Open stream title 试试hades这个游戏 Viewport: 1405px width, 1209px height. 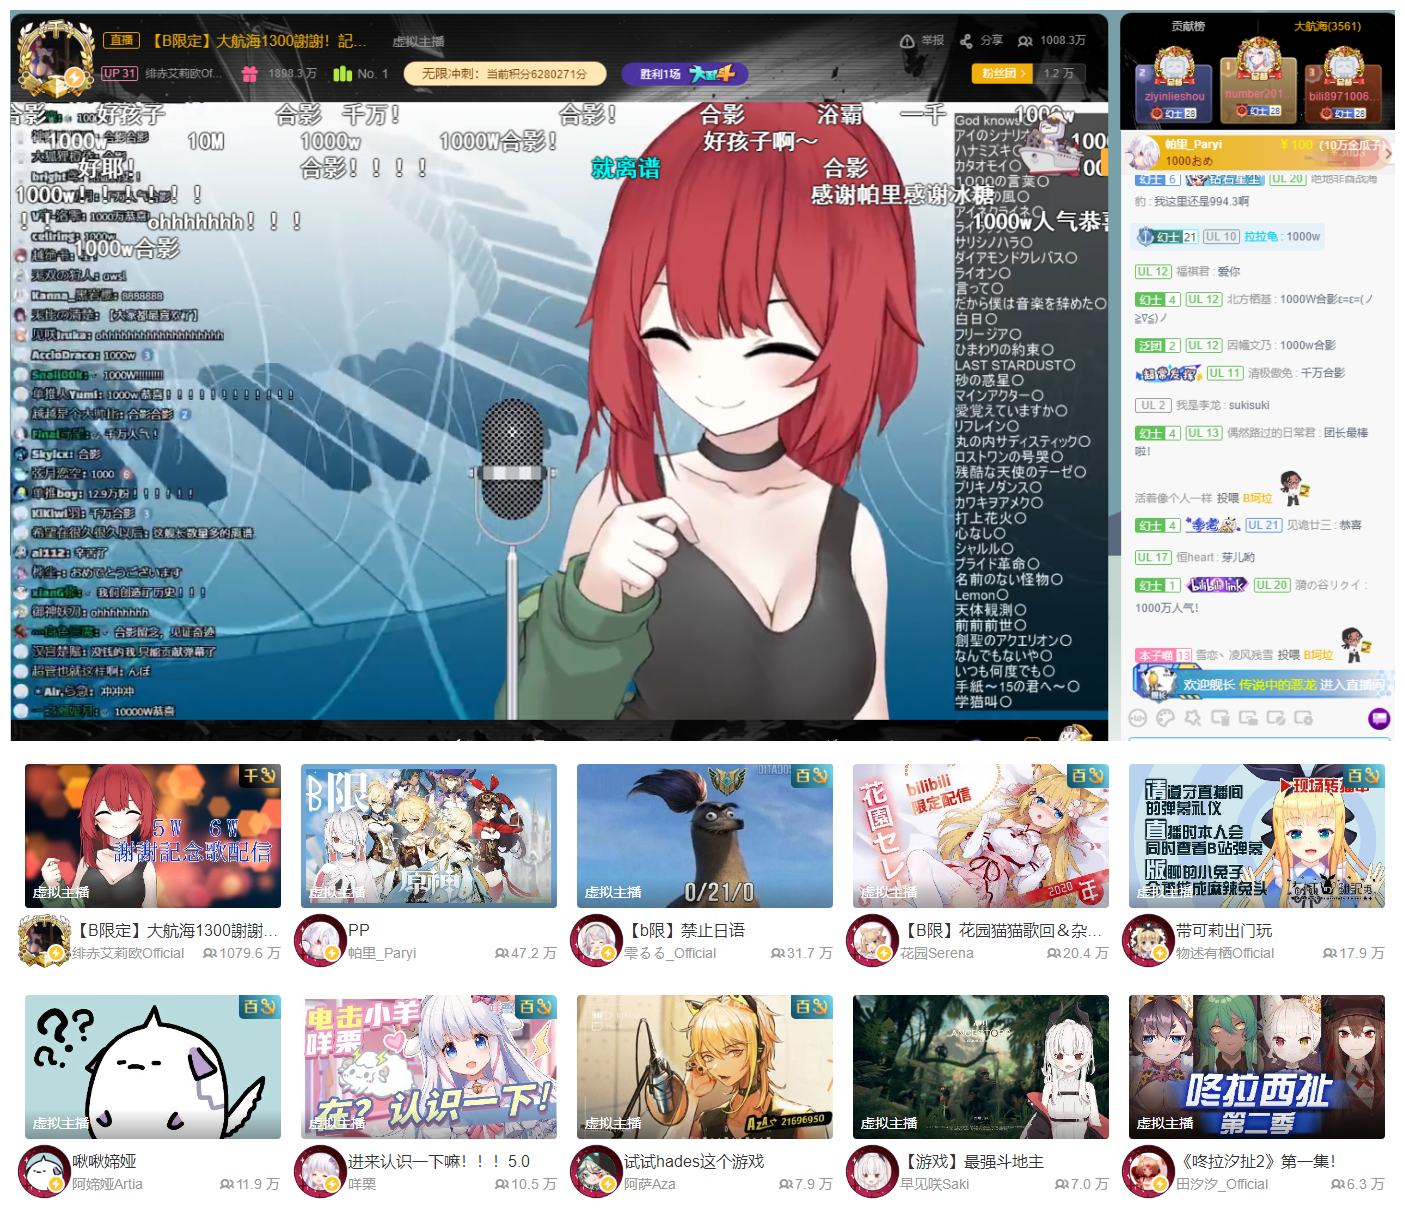[694, 1161]
